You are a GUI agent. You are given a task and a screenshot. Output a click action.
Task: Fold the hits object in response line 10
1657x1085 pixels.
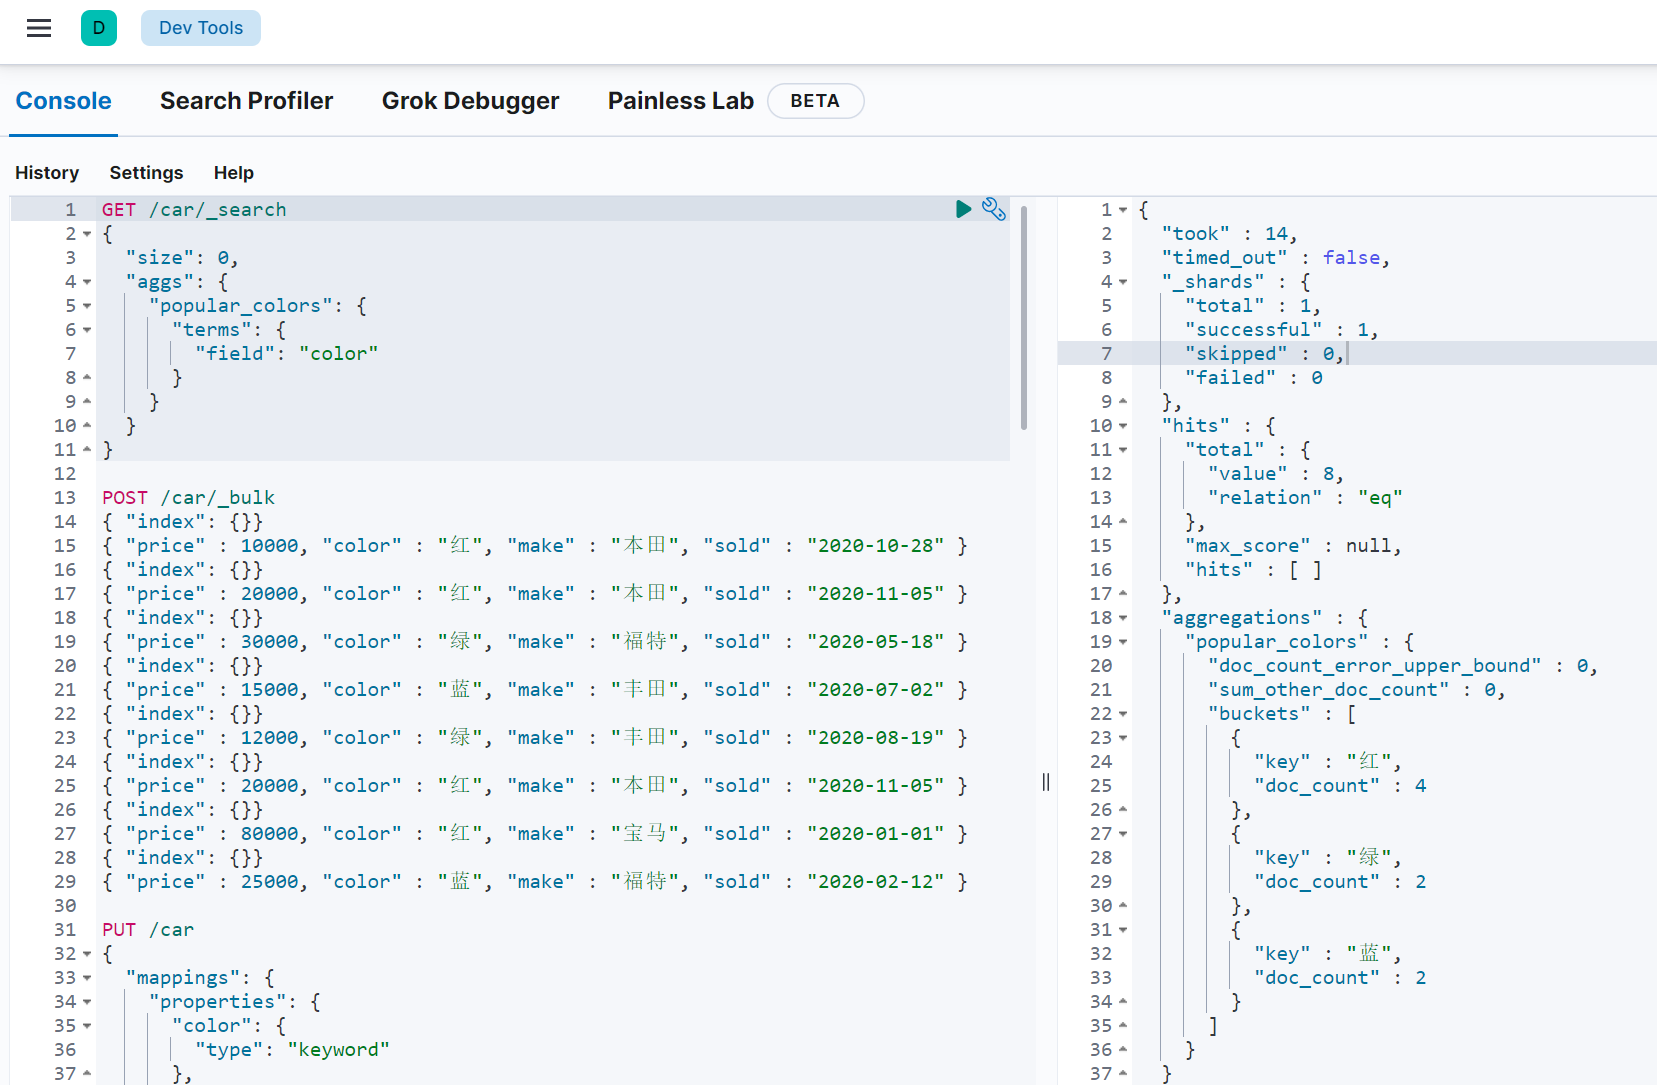1123,426
